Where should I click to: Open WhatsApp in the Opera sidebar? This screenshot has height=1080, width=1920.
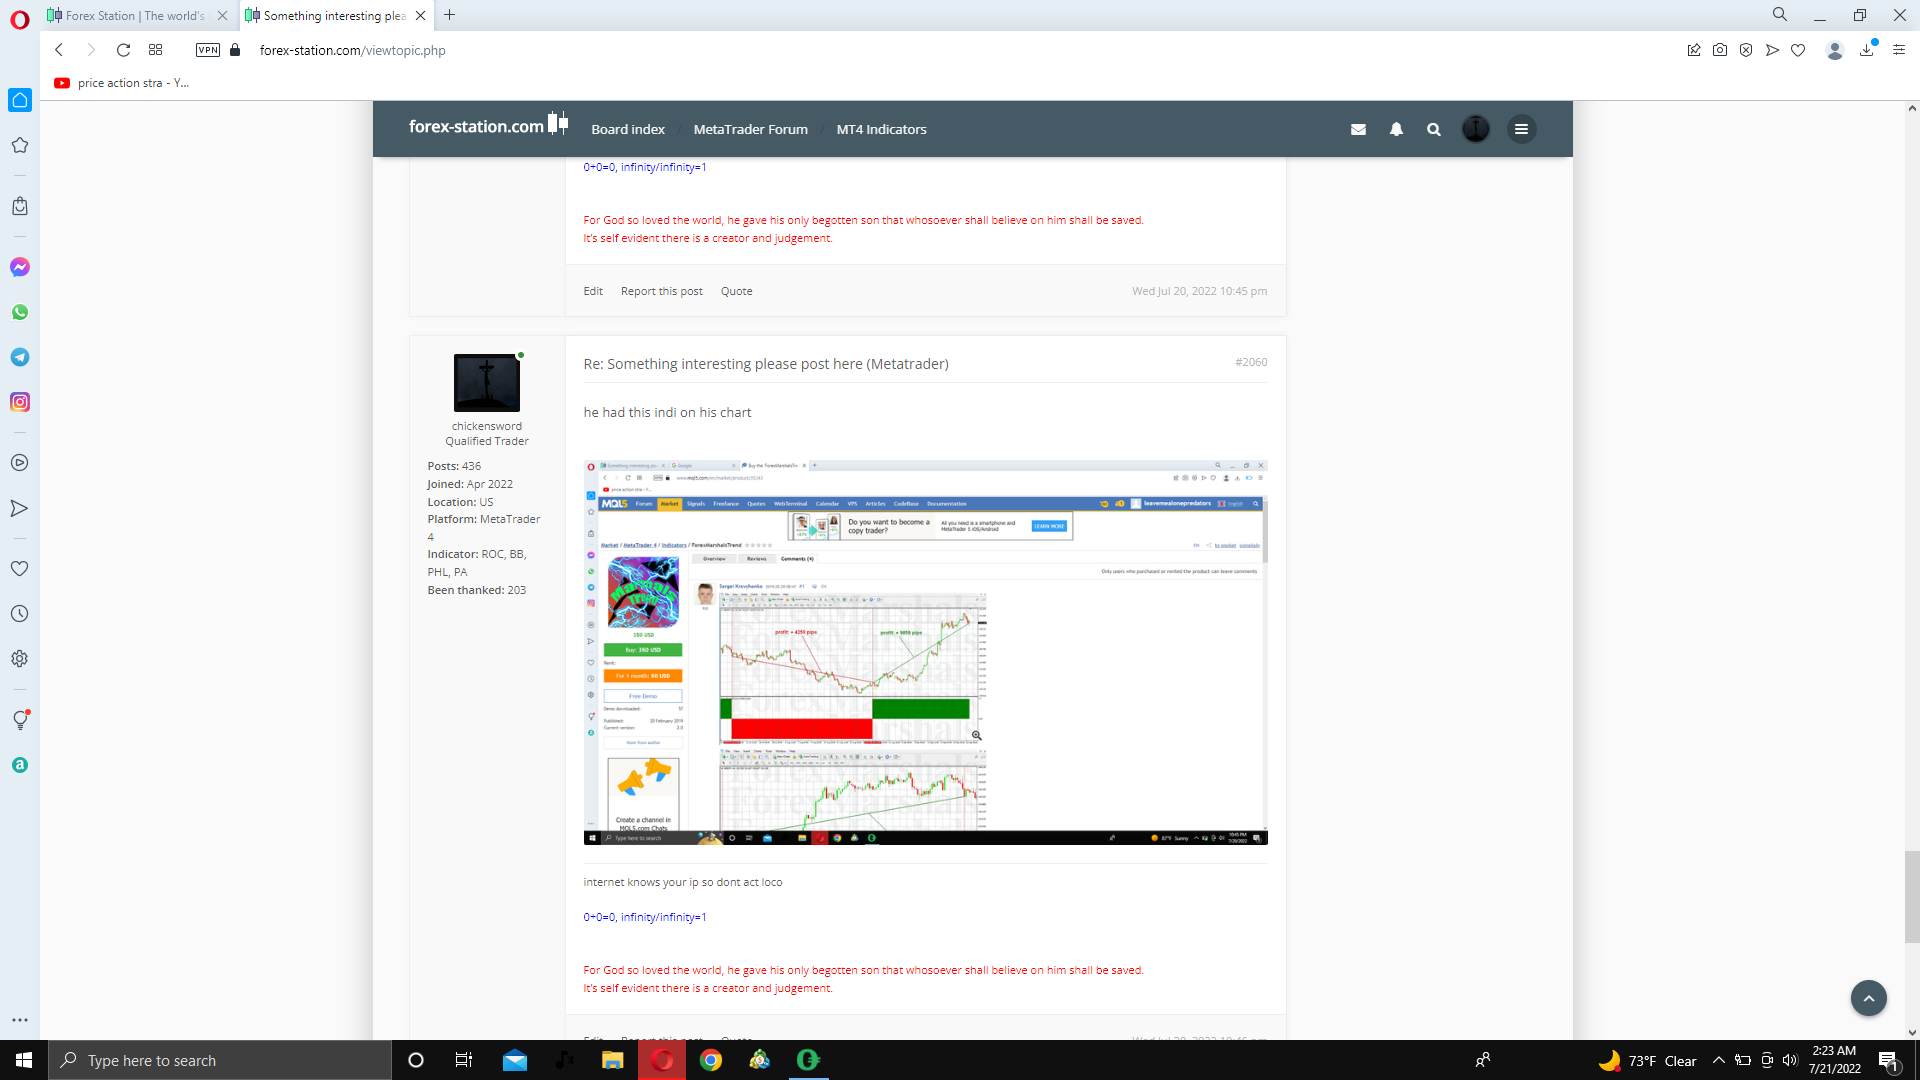(20, 312)
